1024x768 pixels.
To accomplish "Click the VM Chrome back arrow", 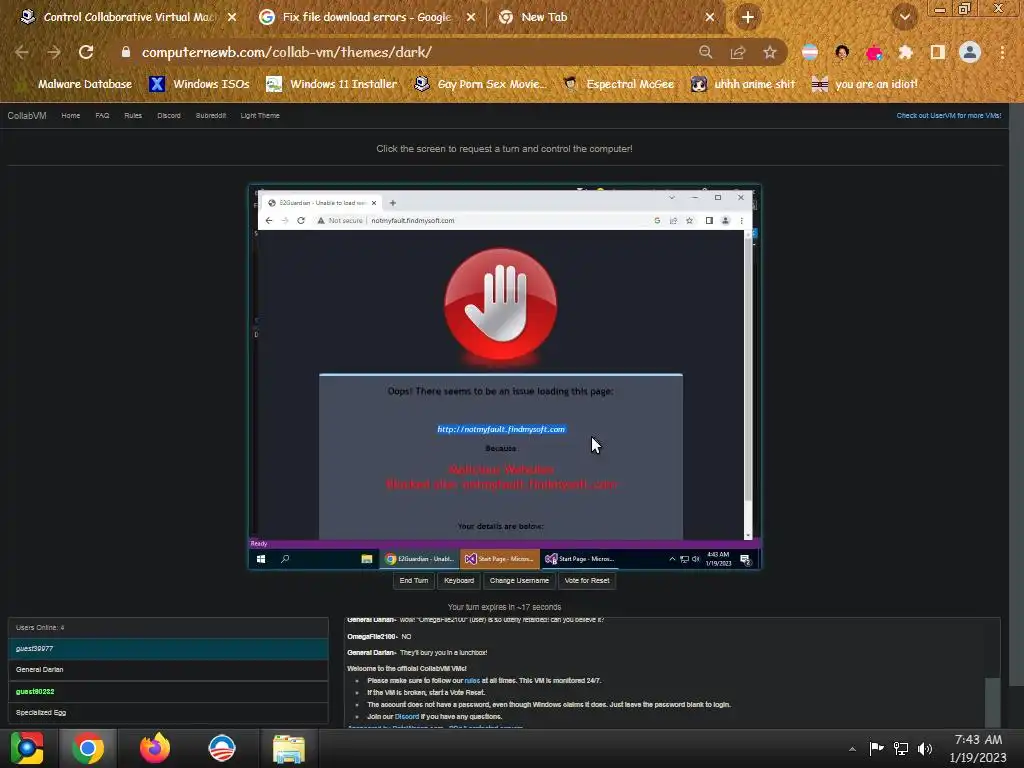I will [x=268, y=221].
